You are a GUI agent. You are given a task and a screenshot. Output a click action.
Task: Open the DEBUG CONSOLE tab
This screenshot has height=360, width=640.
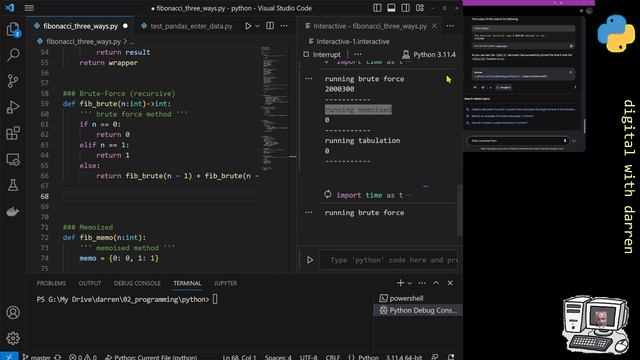[137, 283]
